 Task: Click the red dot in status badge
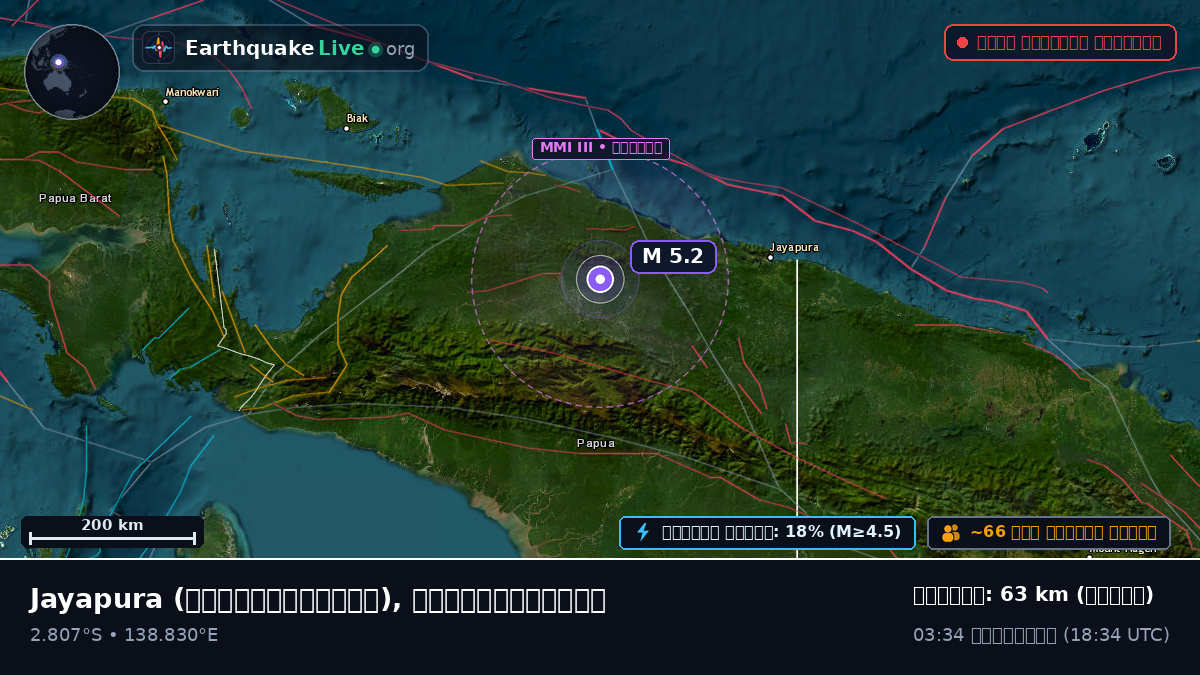[962, 42]
